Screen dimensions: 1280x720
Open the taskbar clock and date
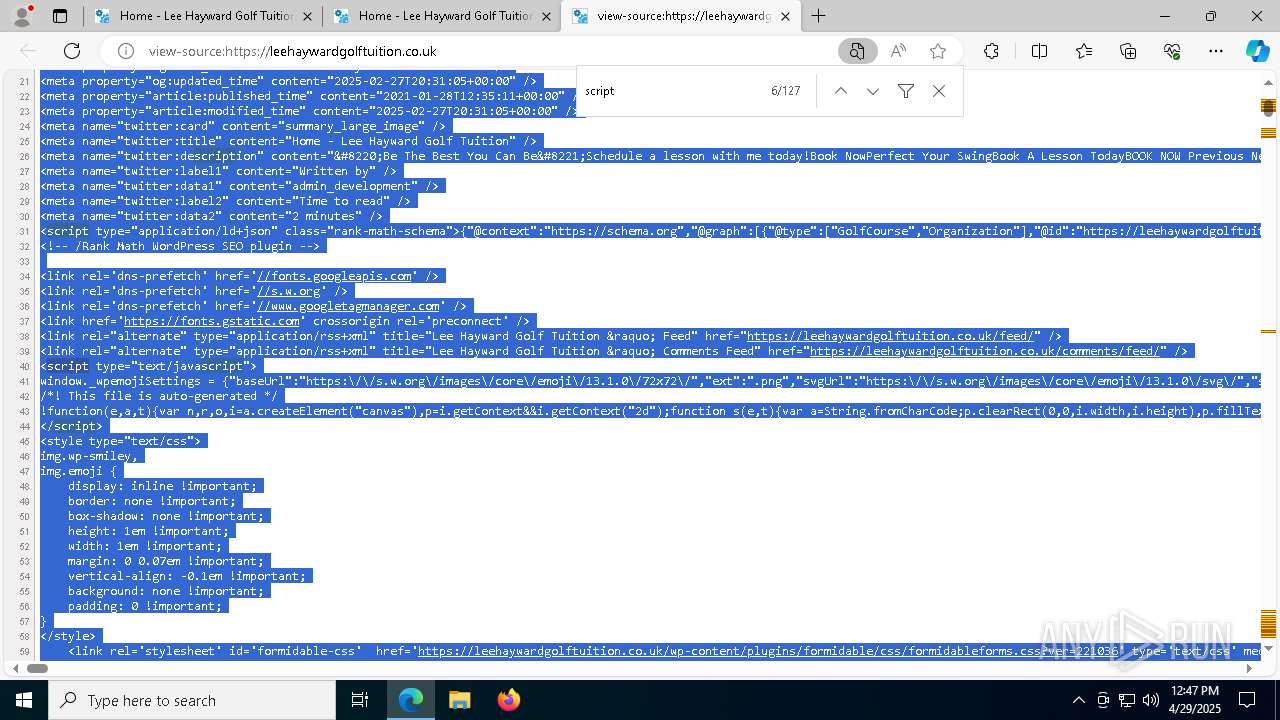1194,700
